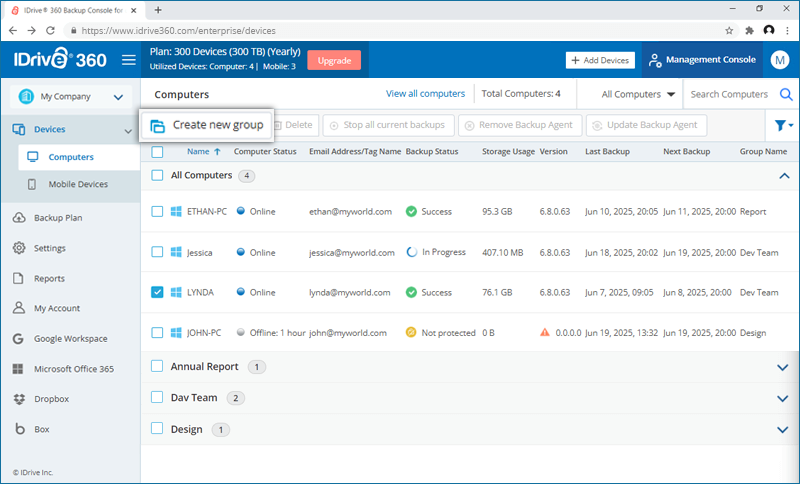Click the Upgrade button
Image resolution: width=800 pixels, height=484 pixels.
(x=333, y=60)
